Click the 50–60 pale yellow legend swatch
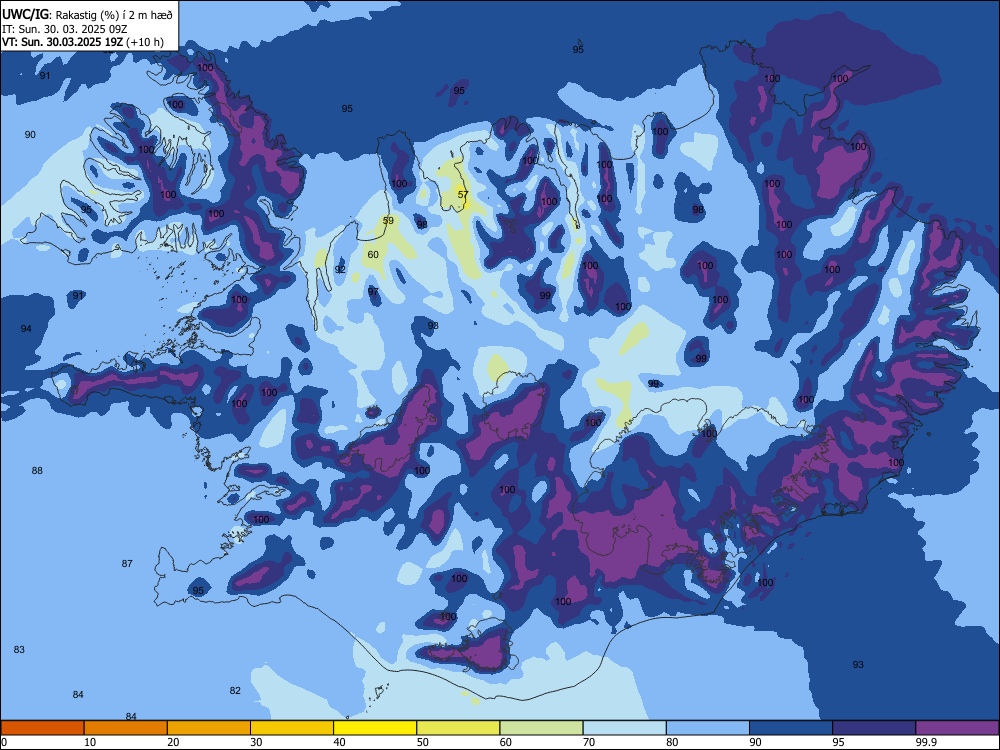Image resolution: width=1000 pixels, height=750 pixels. (458, 728)
